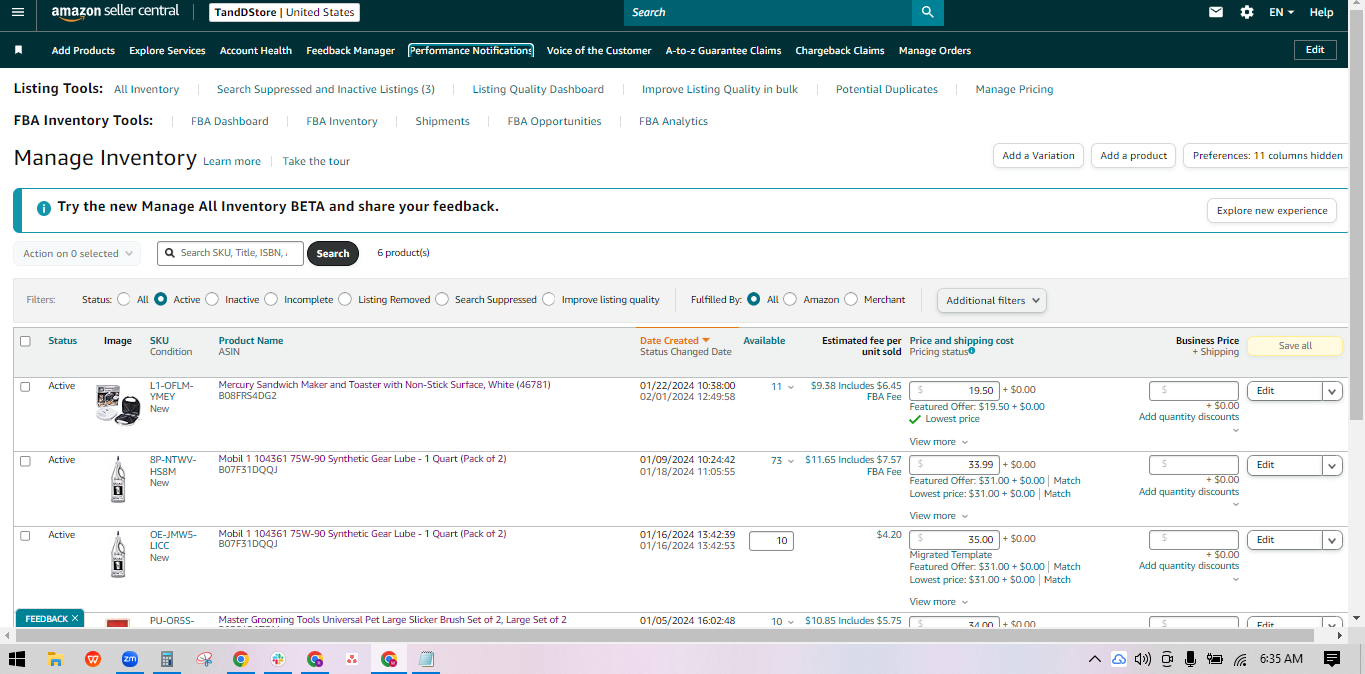Viewport: 1365px width, 674px height.
Task: Open the Zoom app in the taskbar
Action: [129, 659]
